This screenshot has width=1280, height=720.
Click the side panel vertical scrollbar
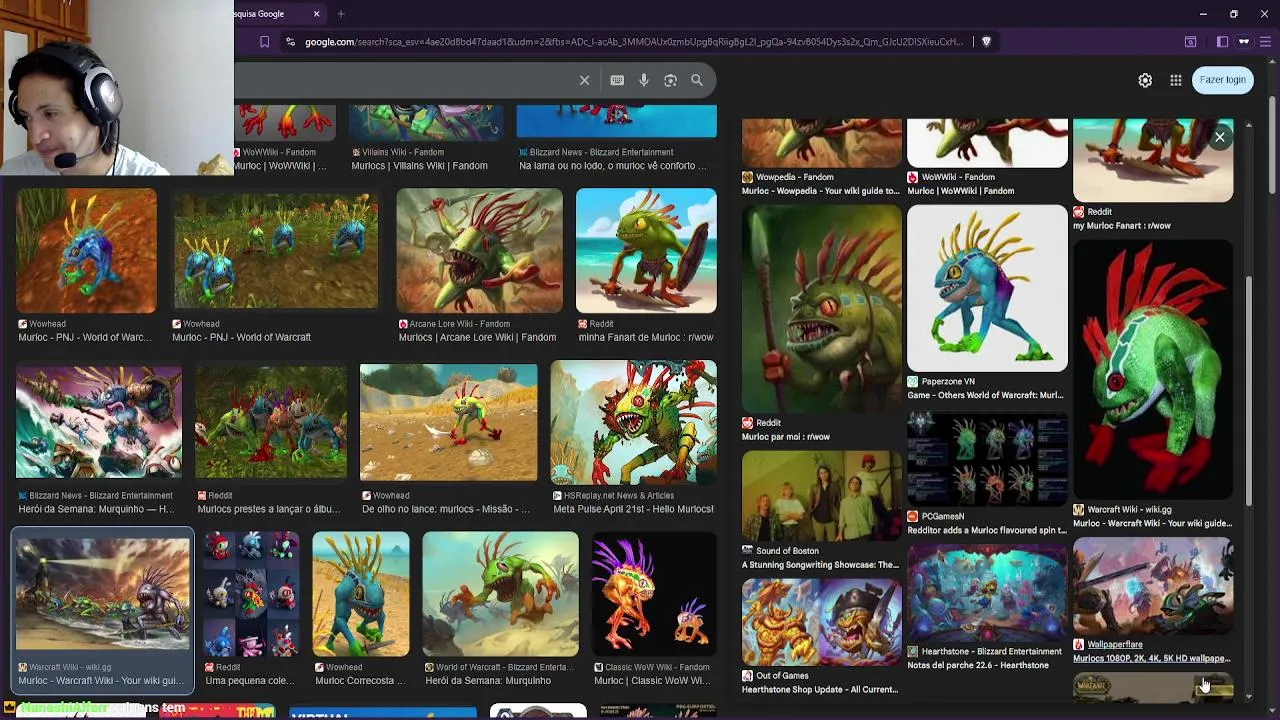(x=1247, y=390)
